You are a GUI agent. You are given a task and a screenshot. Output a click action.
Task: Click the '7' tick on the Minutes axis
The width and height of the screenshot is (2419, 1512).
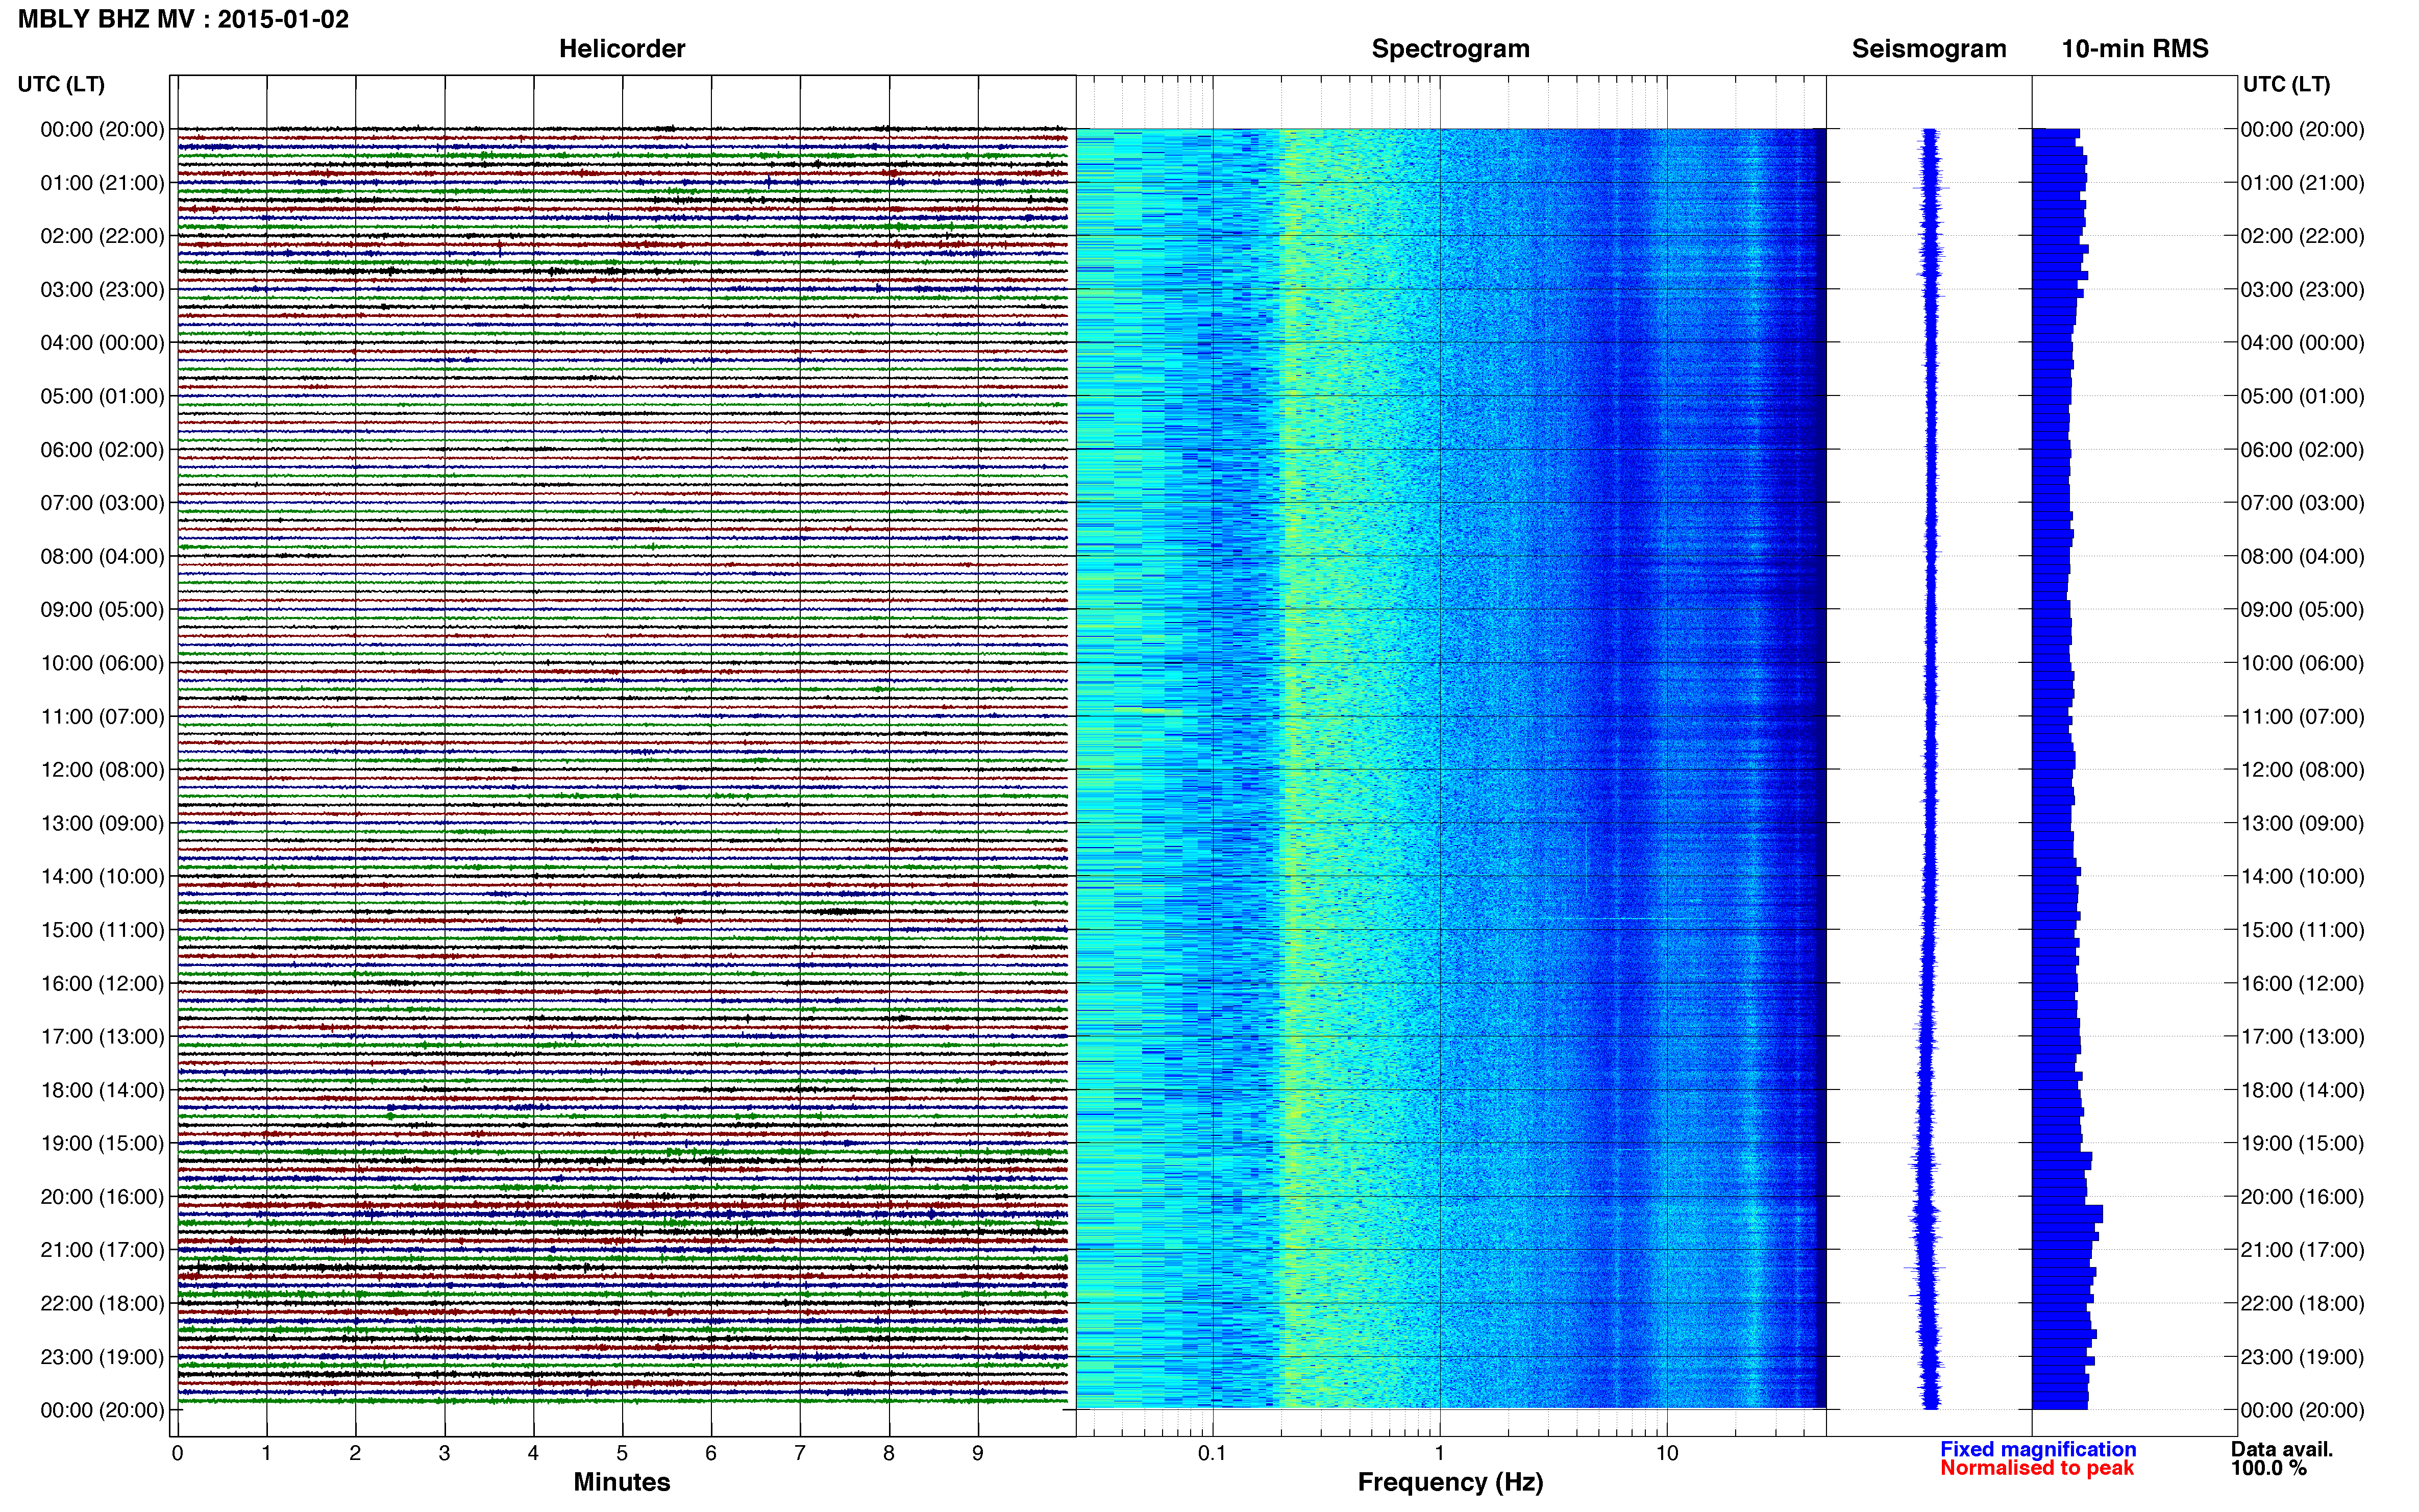click(800, 1453)
